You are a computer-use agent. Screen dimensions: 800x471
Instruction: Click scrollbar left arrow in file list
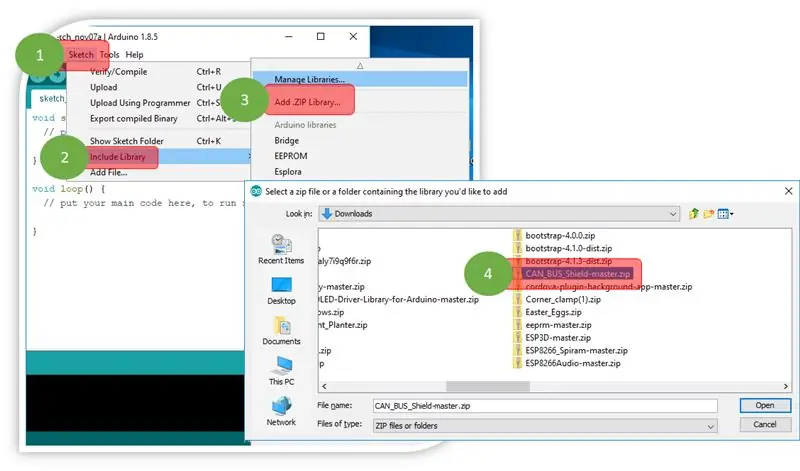click(x=324, y=386)
